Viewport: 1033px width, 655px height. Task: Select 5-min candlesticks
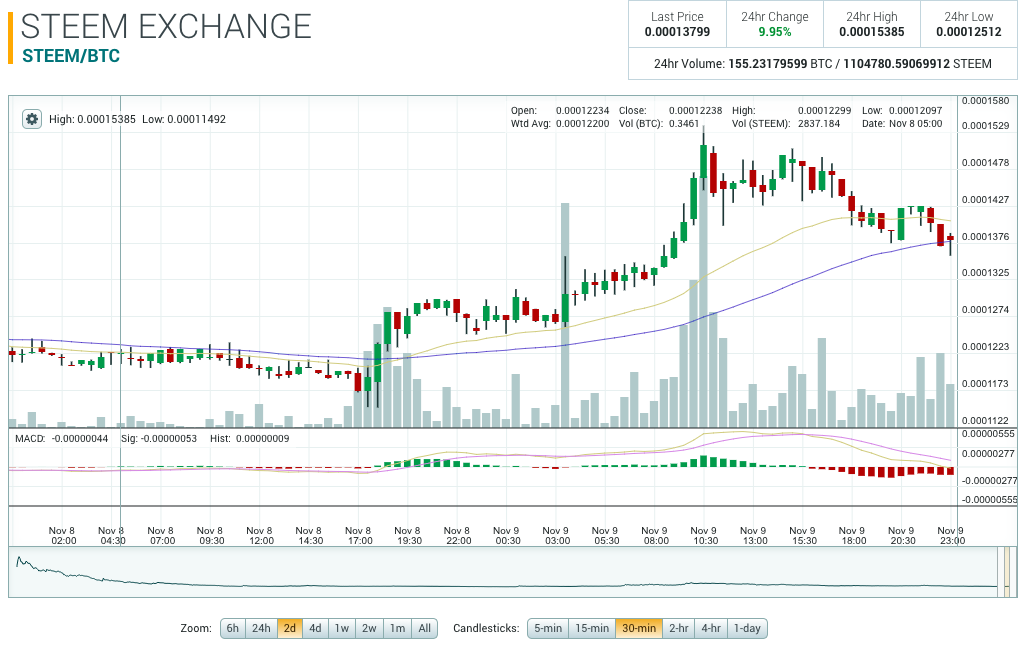coord(548,628)
